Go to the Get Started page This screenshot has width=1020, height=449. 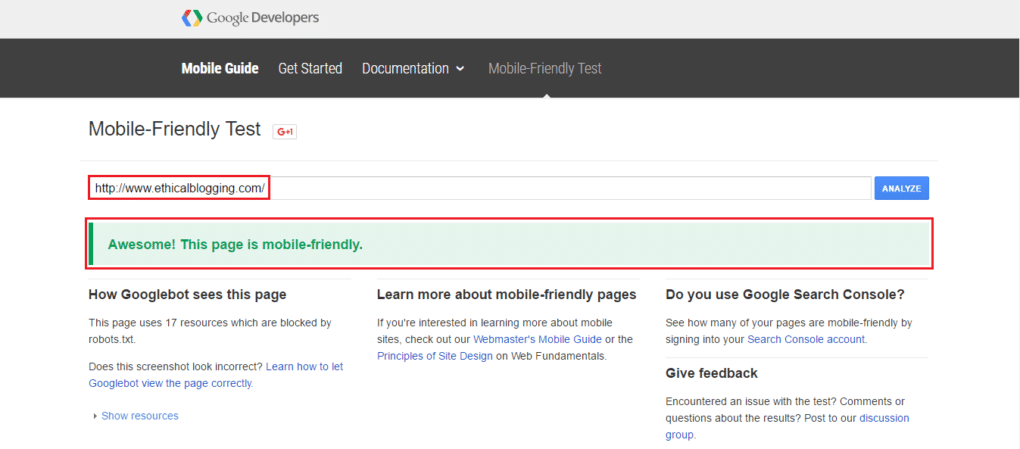point(310,68)
